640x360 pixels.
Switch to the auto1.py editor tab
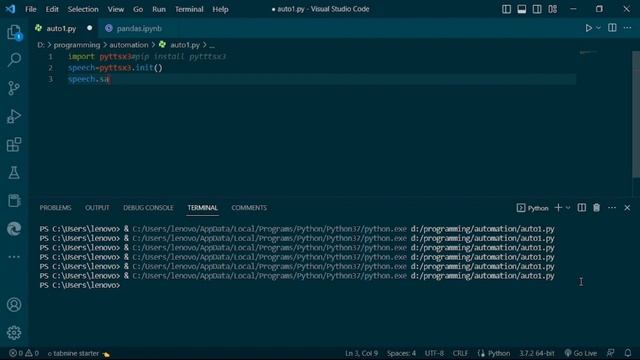pos(61,28)
